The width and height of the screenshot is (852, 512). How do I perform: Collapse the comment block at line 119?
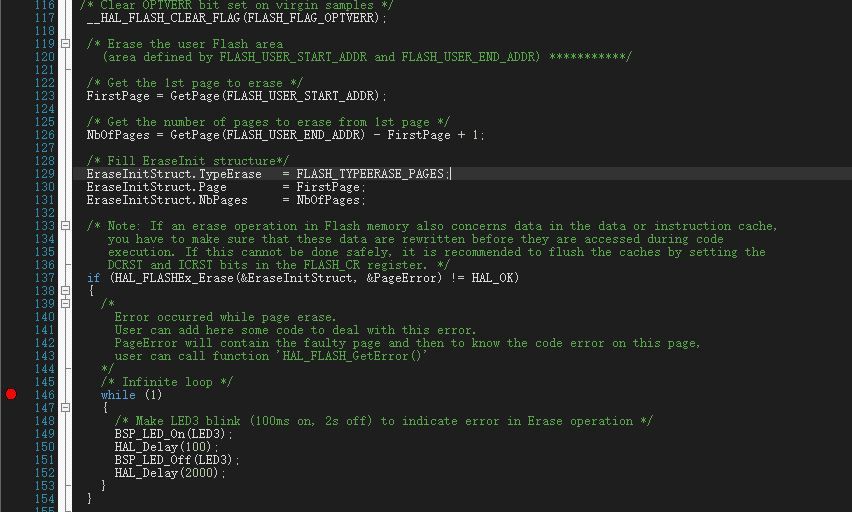(x=65, y=43)
